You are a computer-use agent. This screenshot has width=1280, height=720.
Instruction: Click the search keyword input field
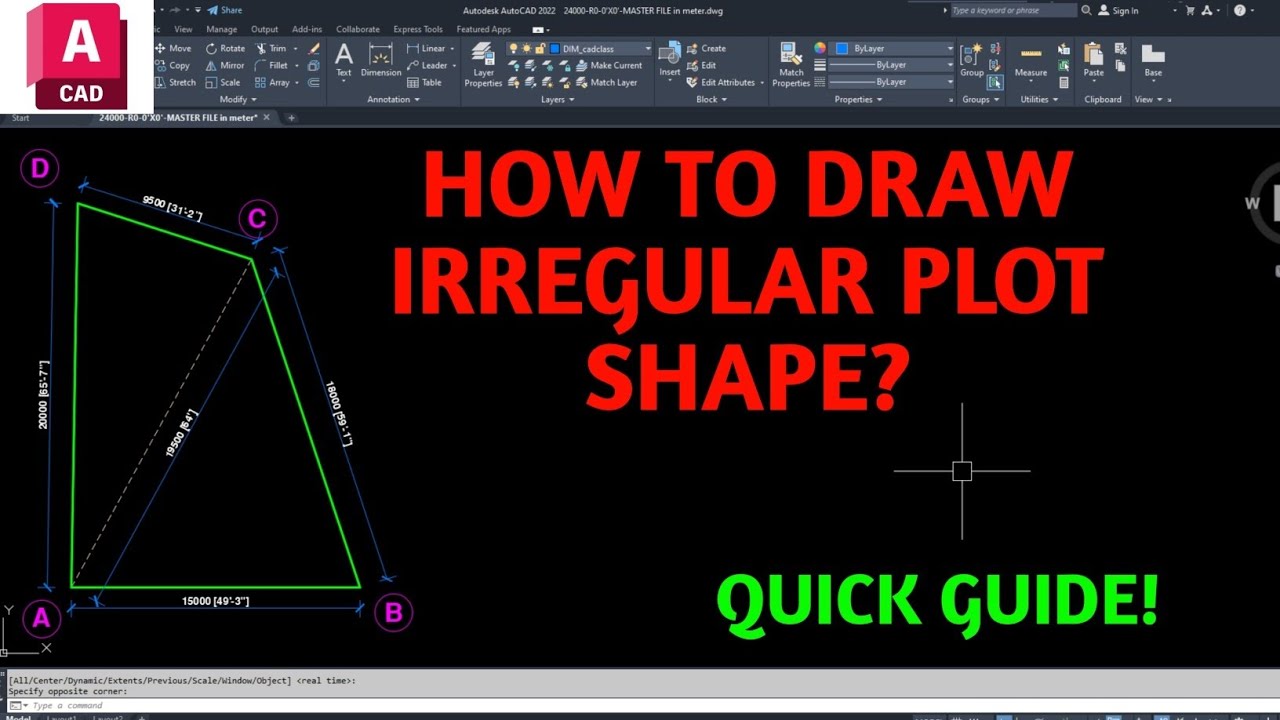coord(1012,10)
